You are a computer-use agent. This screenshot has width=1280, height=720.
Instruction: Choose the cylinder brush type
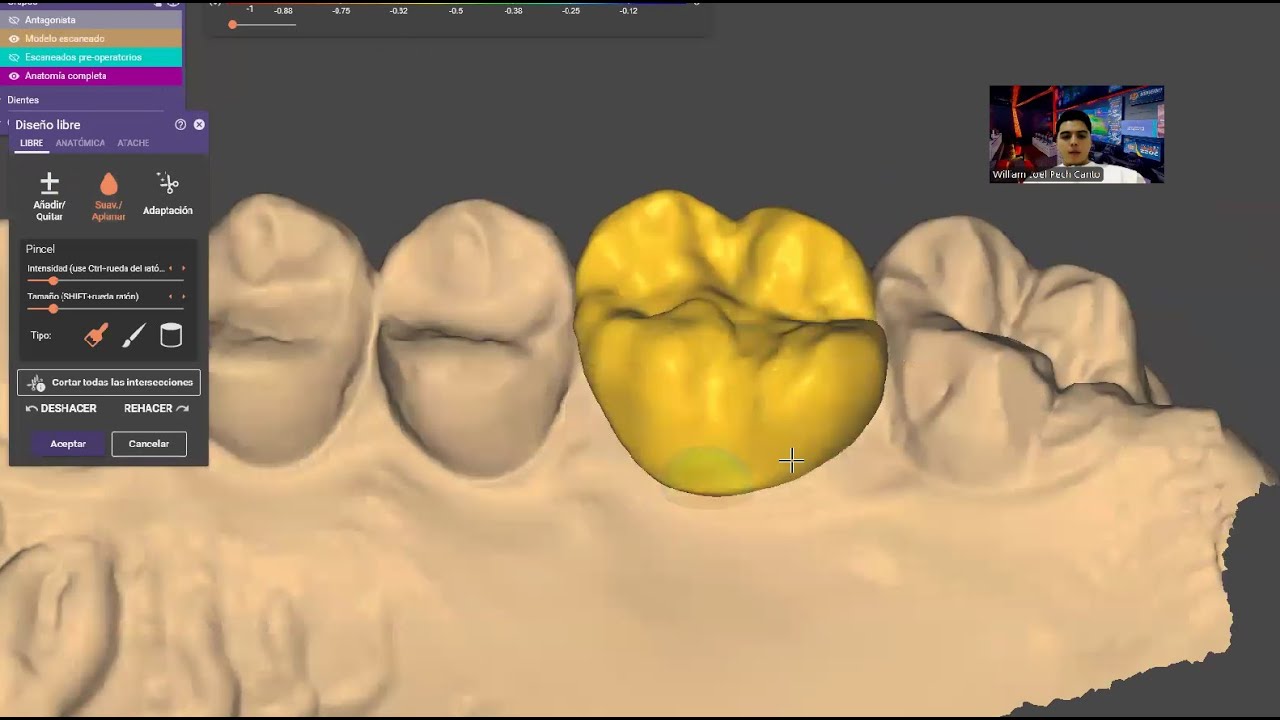click(171, 336)
